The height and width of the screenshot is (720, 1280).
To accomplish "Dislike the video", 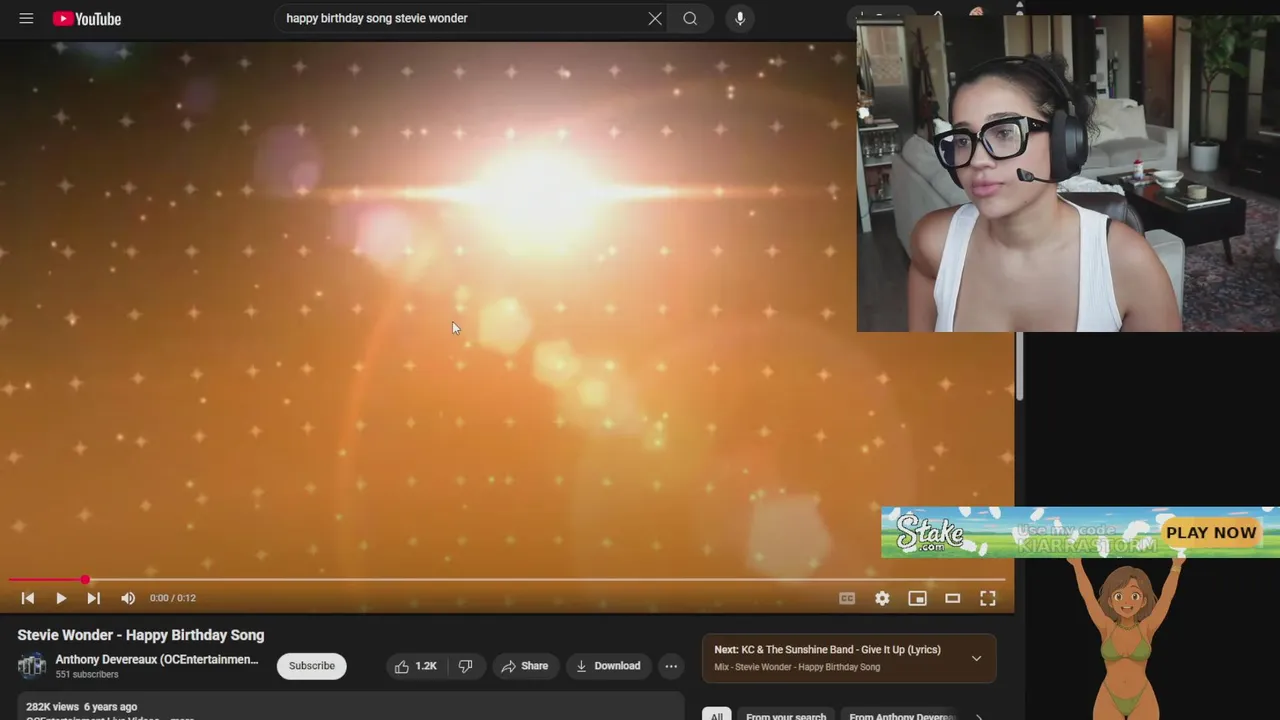I will (x=465, y=666).
